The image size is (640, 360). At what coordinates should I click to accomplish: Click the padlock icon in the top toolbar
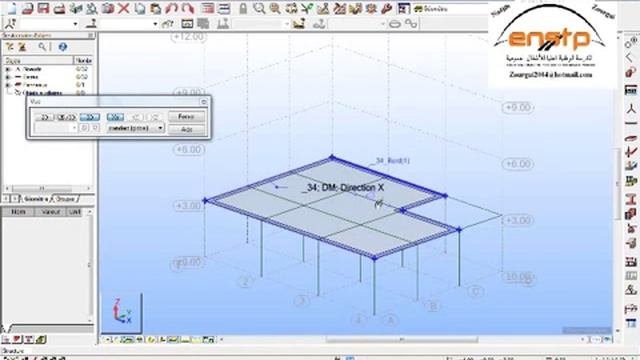243,8
